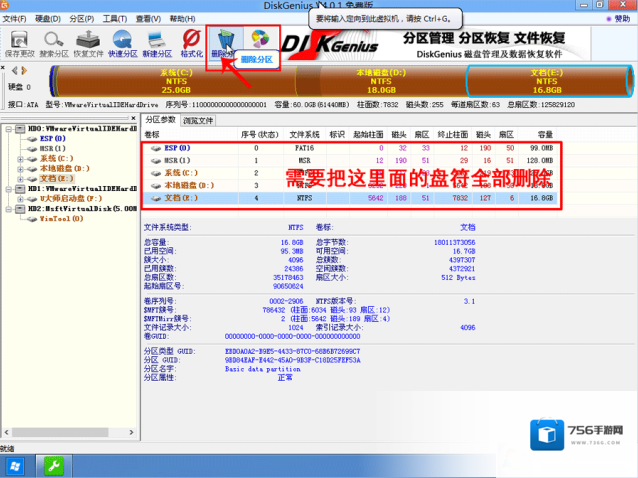Image resolution: width=638 pixels, height=478 pixels.
Task: Select U大师启动盘(F:) in the disk tree
Action: click(63, 198)
